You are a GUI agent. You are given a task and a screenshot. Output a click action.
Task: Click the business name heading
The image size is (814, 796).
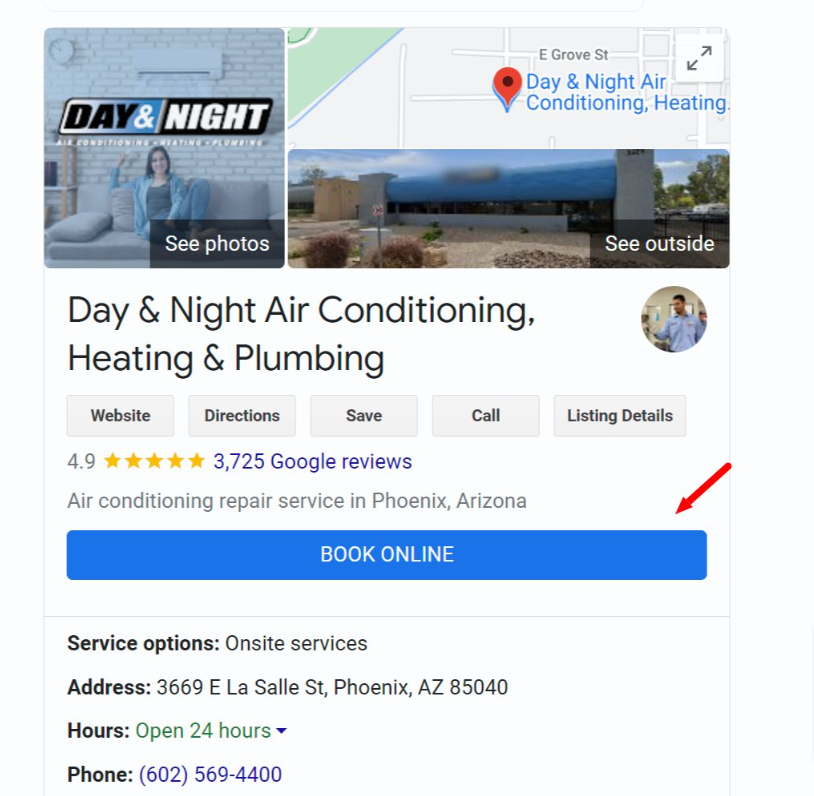301,334
